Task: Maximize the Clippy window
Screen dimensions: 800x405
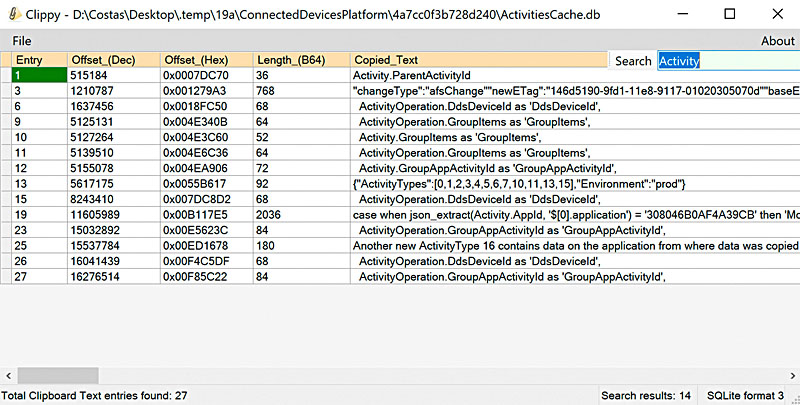Action: click(x=731, y=16)
